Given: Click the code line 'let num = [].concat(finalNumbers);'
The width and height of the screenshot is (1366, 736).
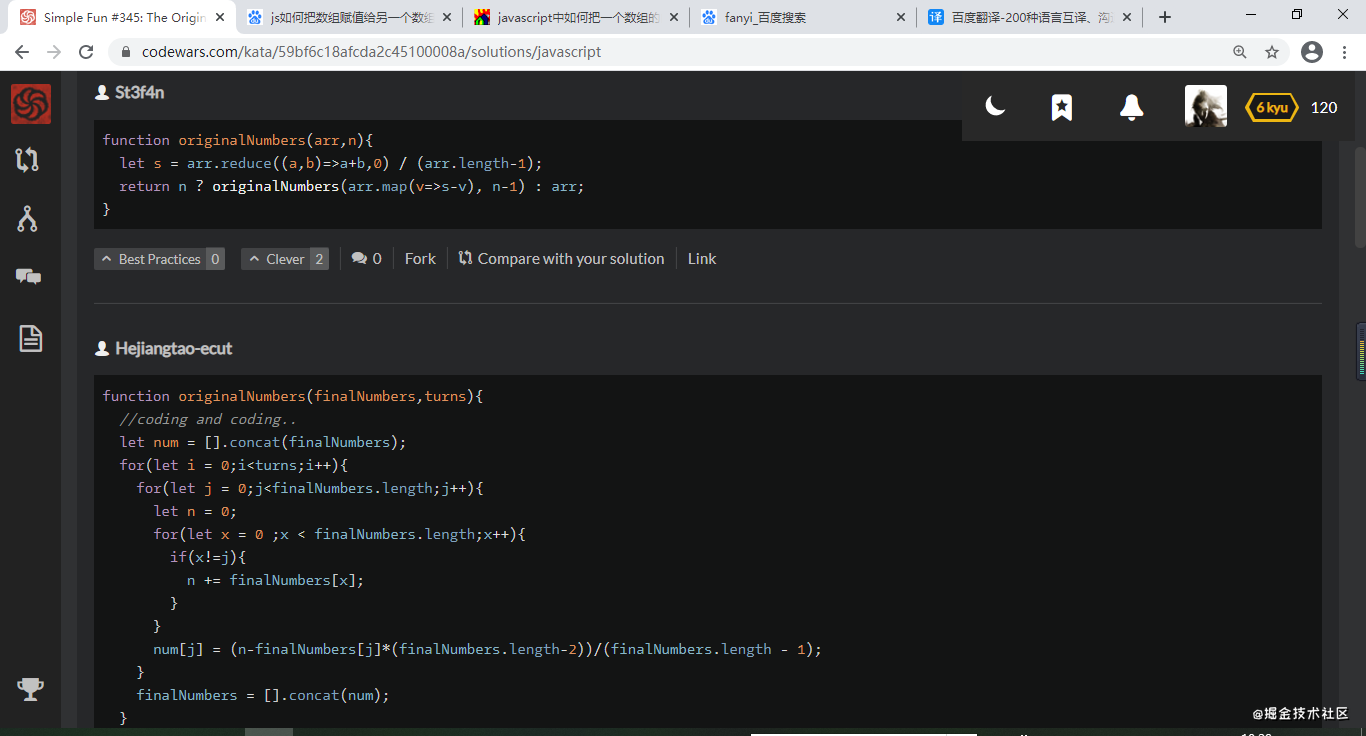Looking at the screenshot, I should click(263, 442).
